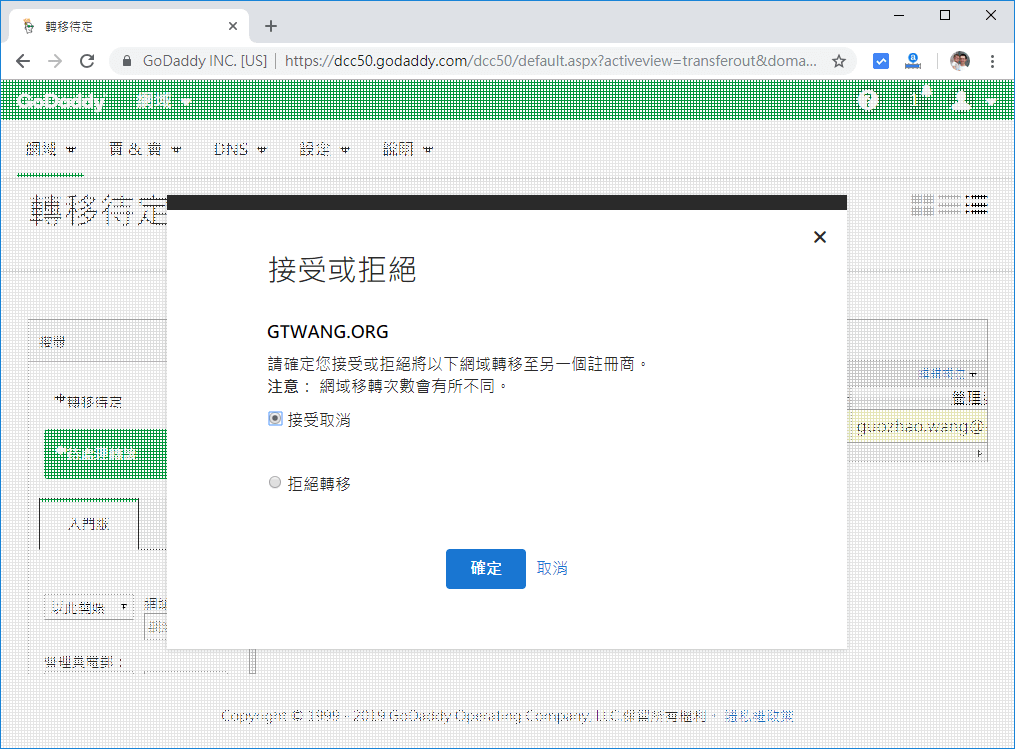Open help via the question mark icon
This screenshot has height=749, width=1015.
click(x=867, y=100)
